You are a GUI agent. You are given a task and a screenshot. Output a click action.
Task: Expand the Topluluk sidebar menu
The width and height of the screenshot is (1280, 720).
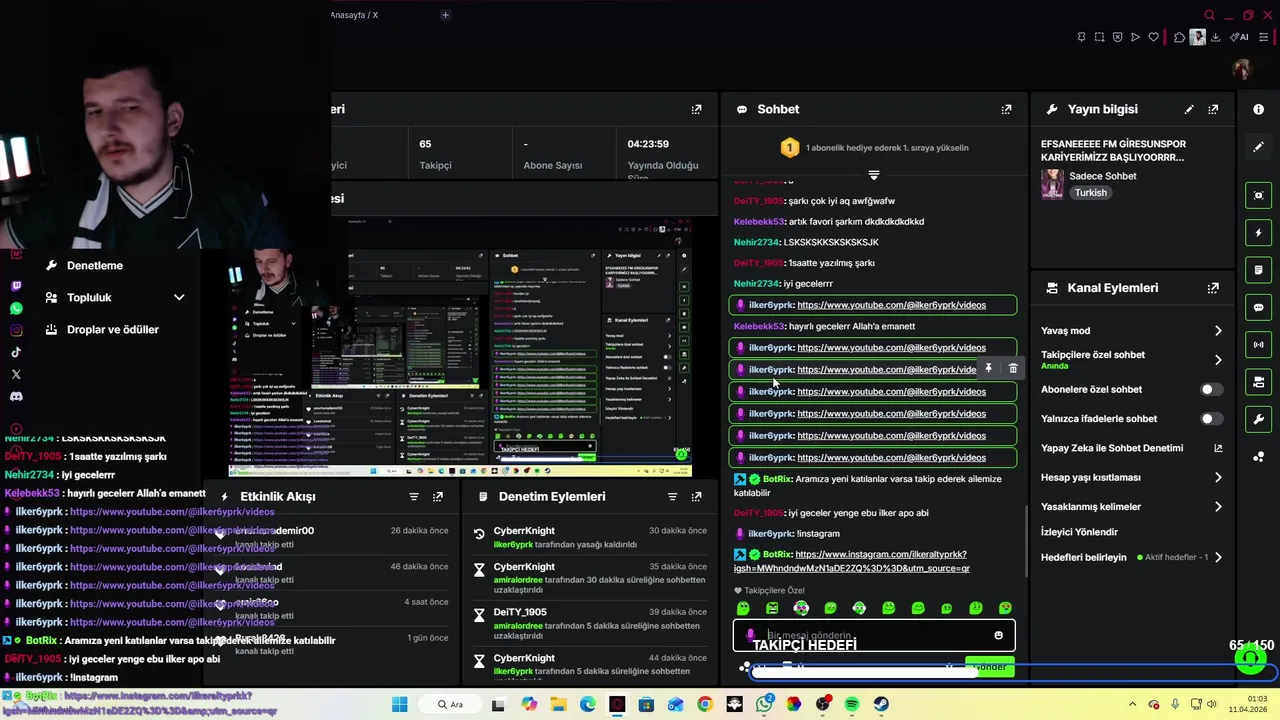(x=179, y=297)
